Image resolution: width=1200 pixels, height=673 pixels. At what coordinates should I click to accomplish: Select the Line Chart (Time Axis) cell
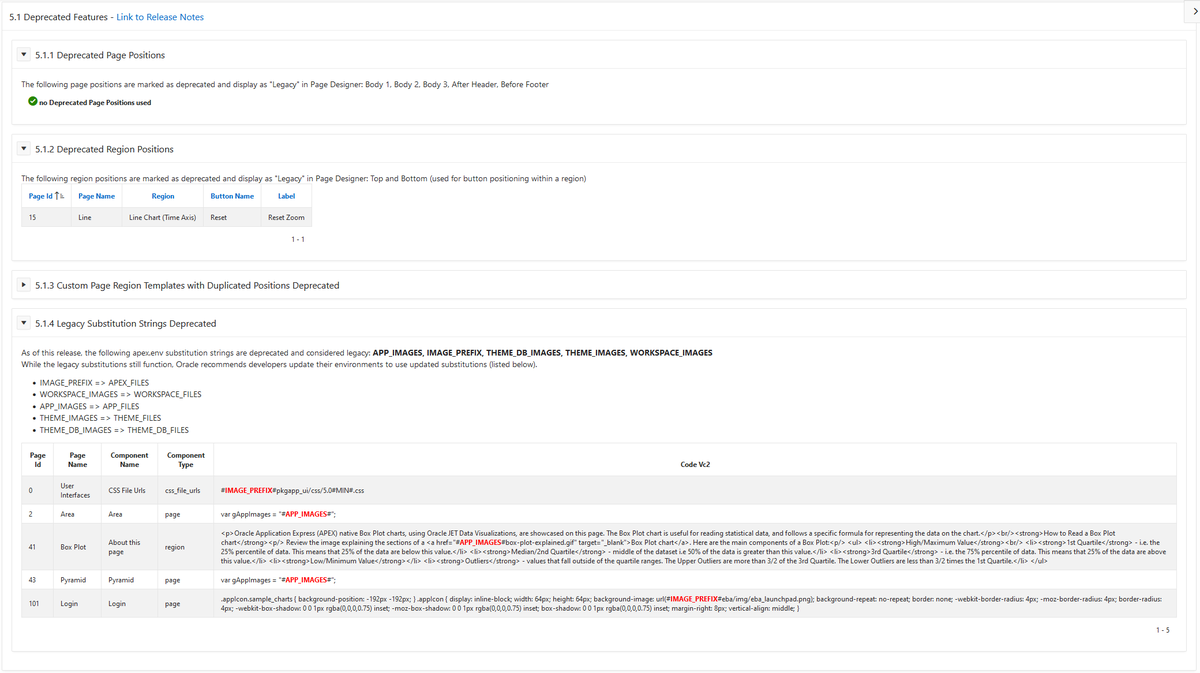(x=162, y=217)
